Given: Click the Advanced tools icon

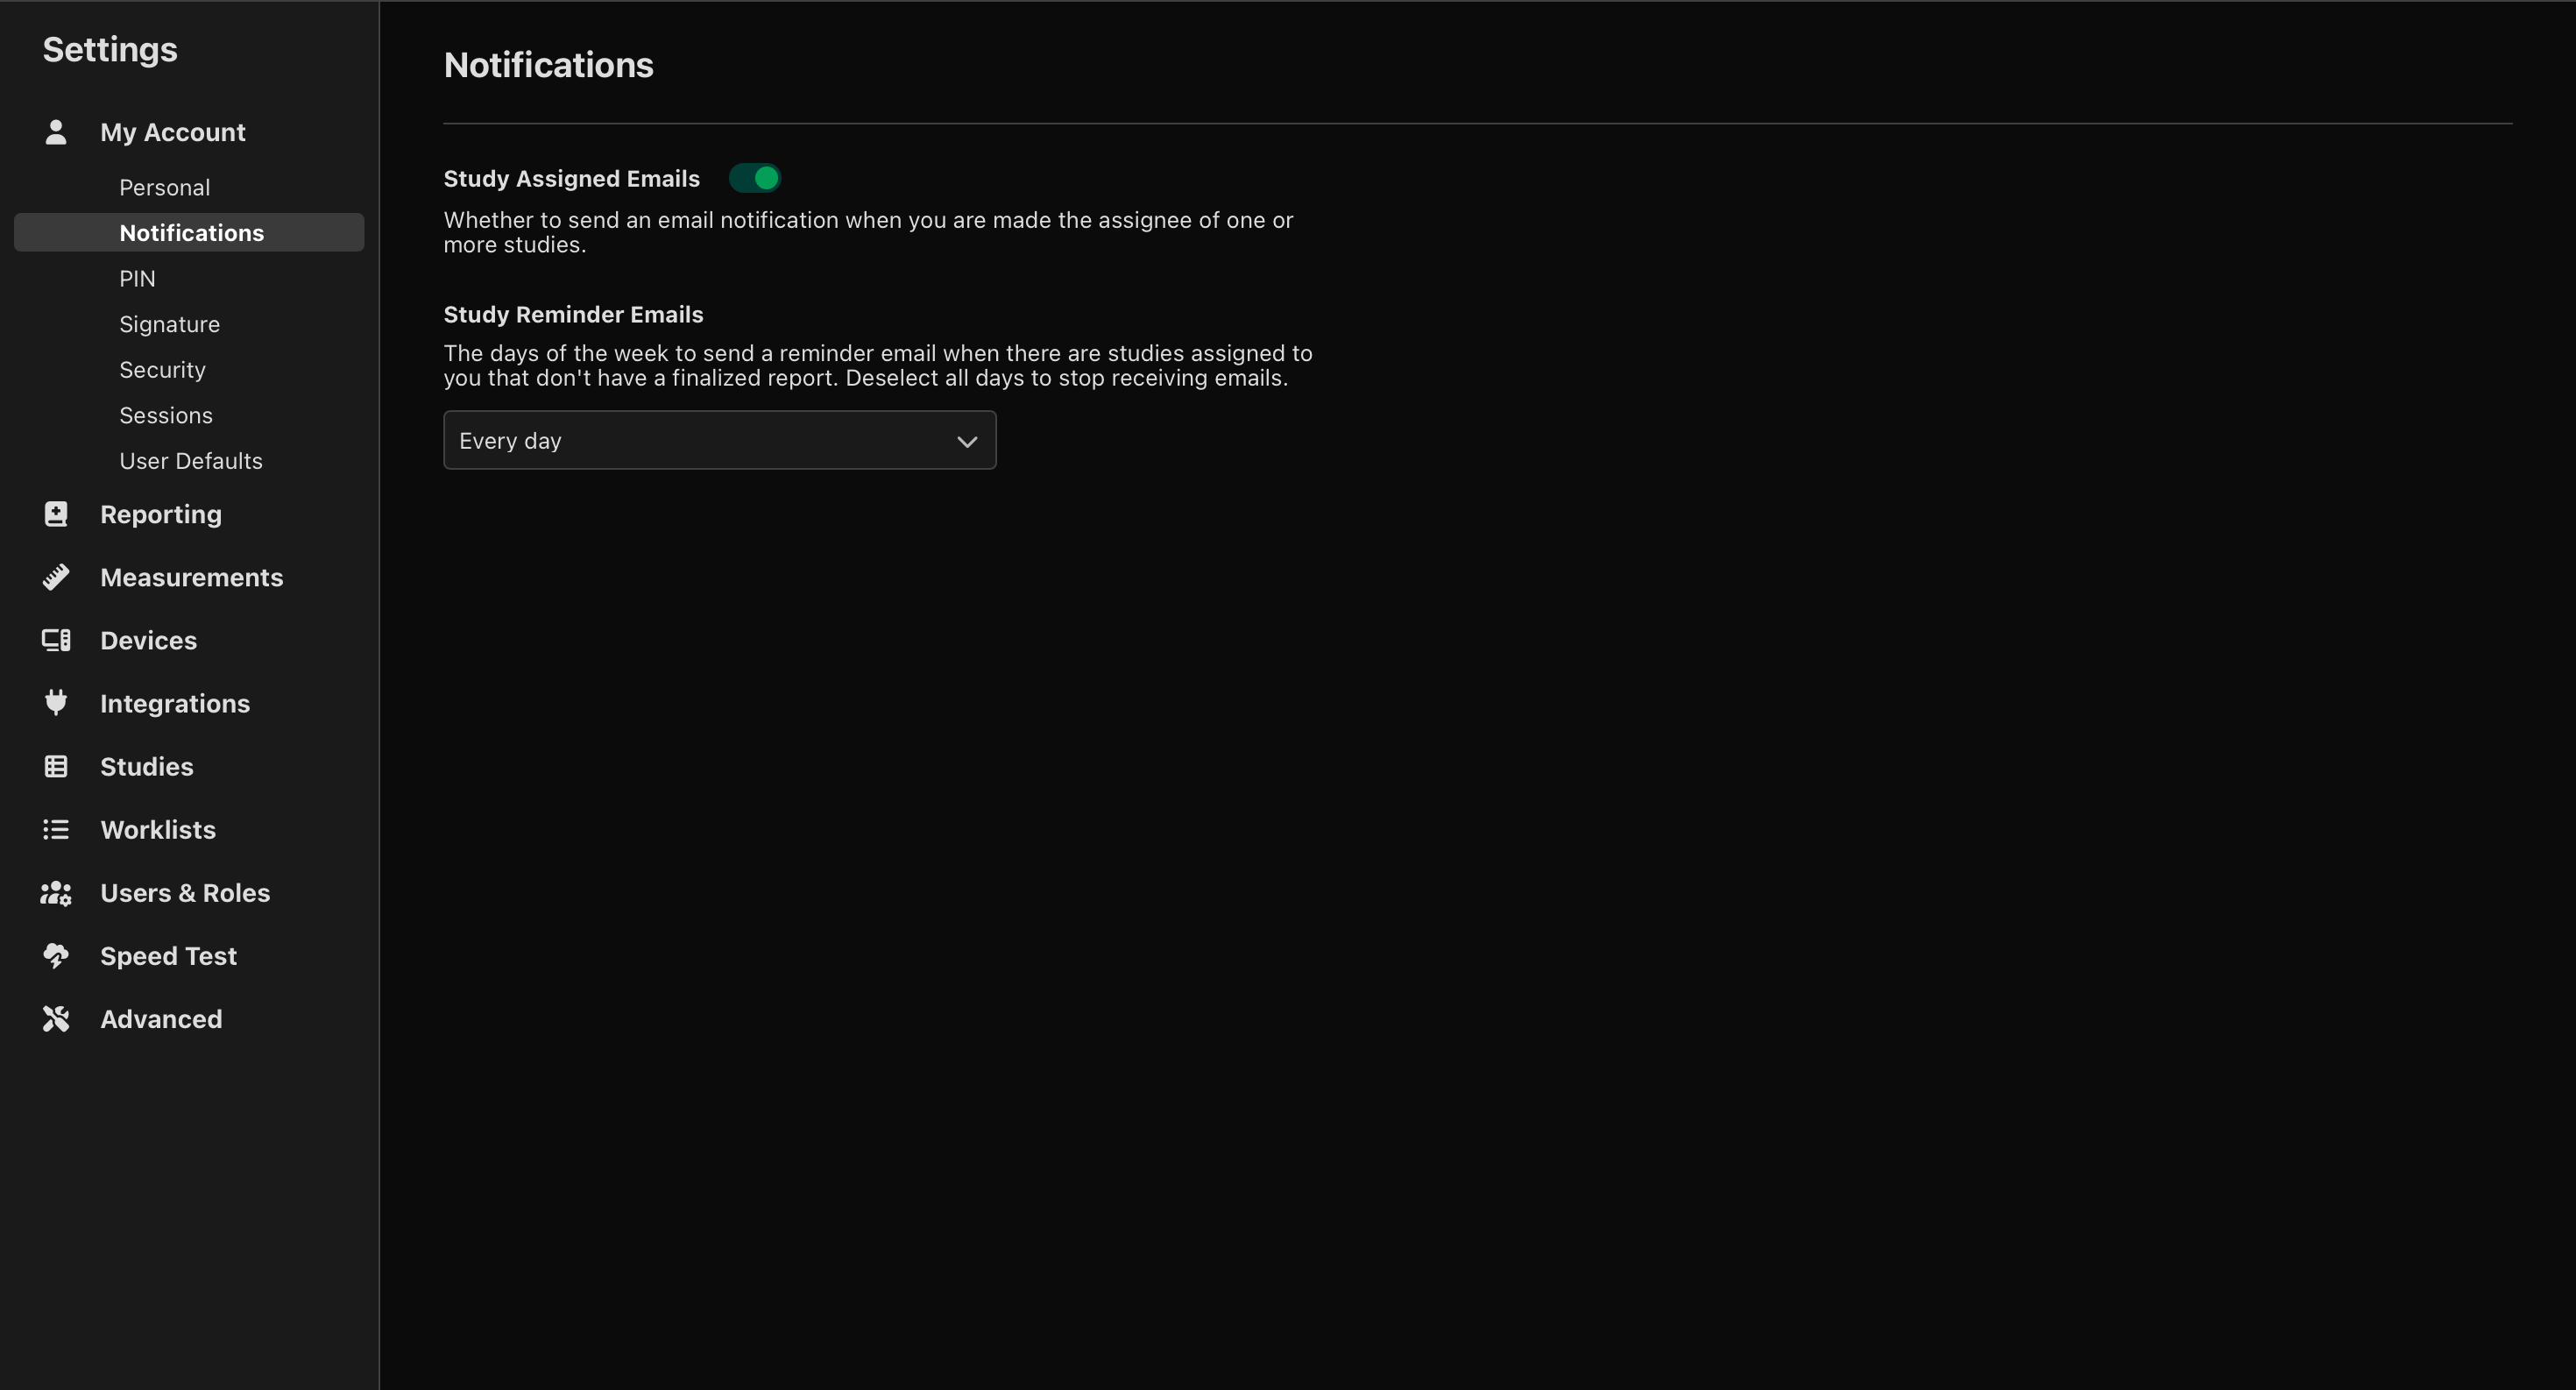Looking at the screenshot, I should tap(56, 1018).
